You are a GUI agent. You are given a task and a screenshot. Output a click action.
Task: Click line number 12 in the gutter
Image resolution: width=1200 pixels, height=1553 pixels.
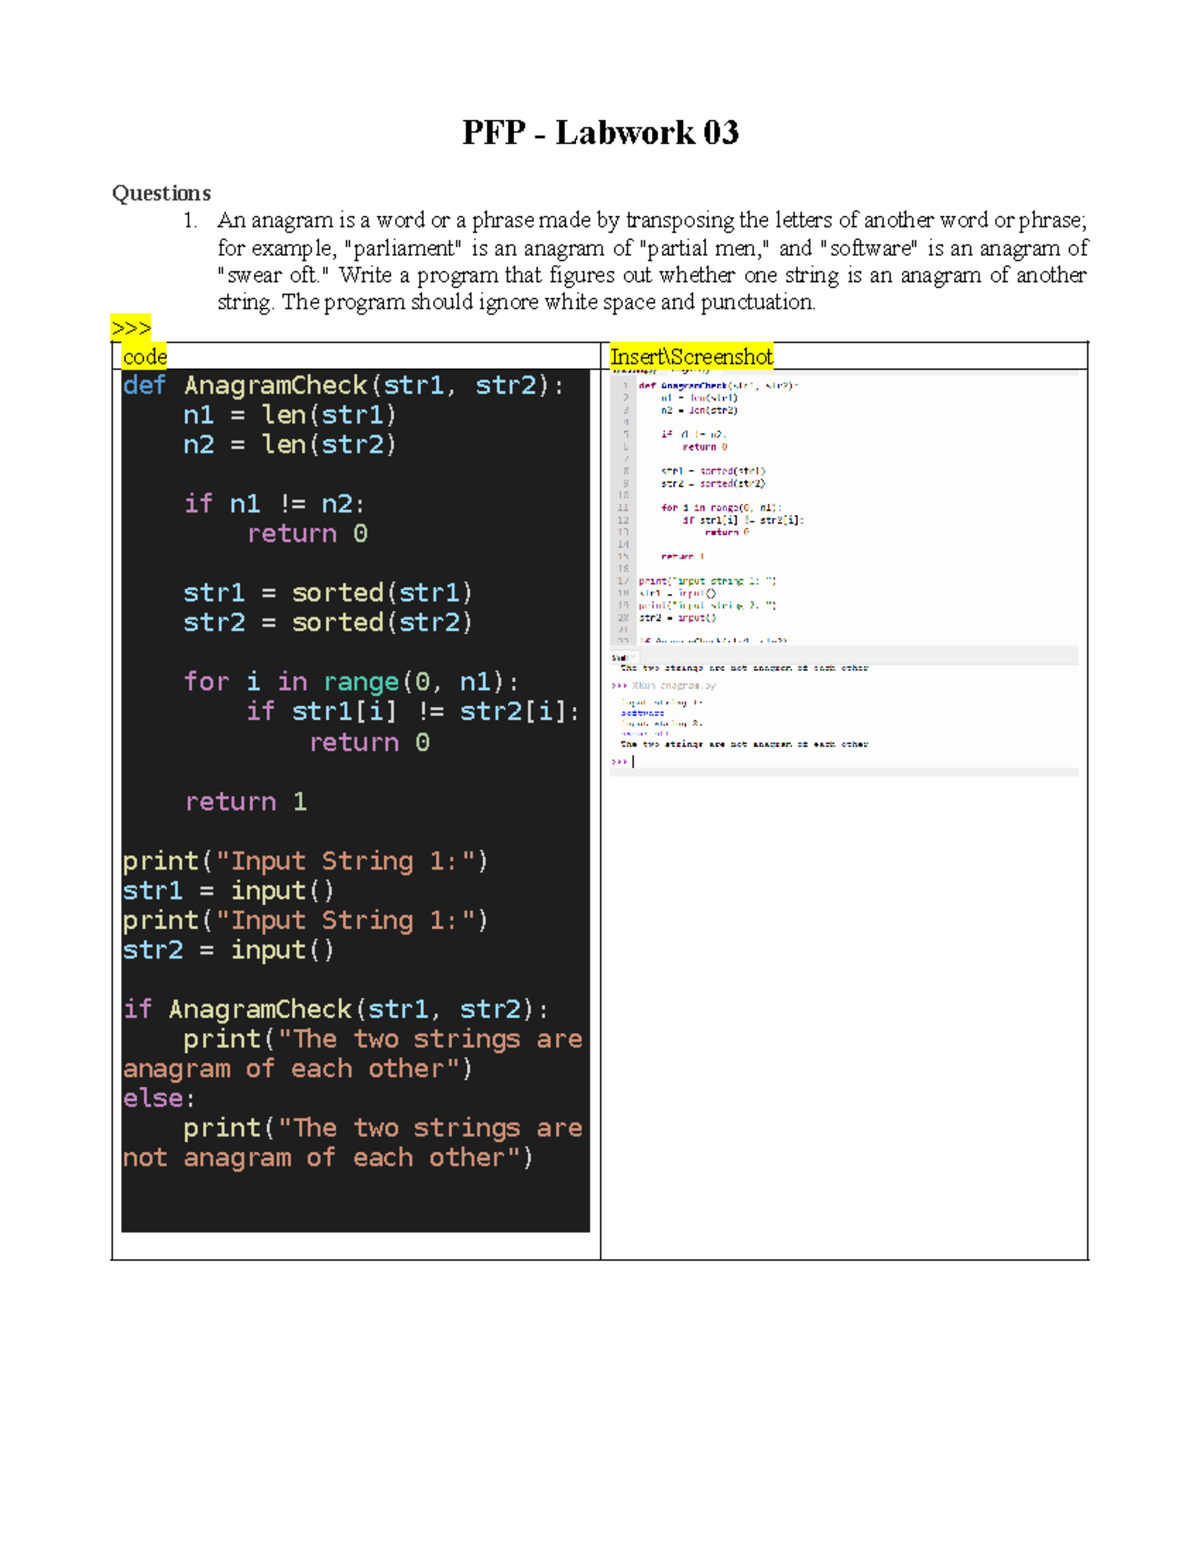[624, 520]
